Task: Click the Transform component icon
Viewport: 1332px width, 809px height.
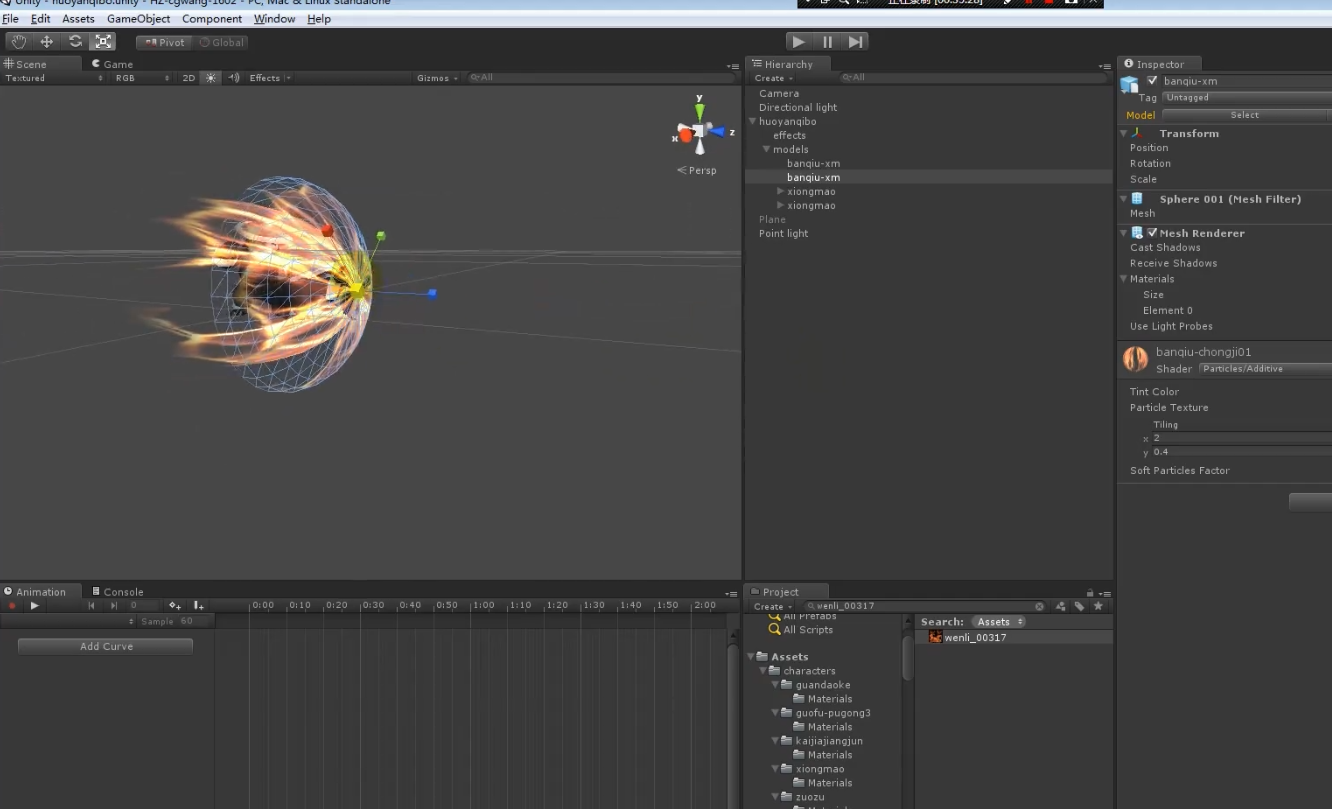Action: 1138,133
